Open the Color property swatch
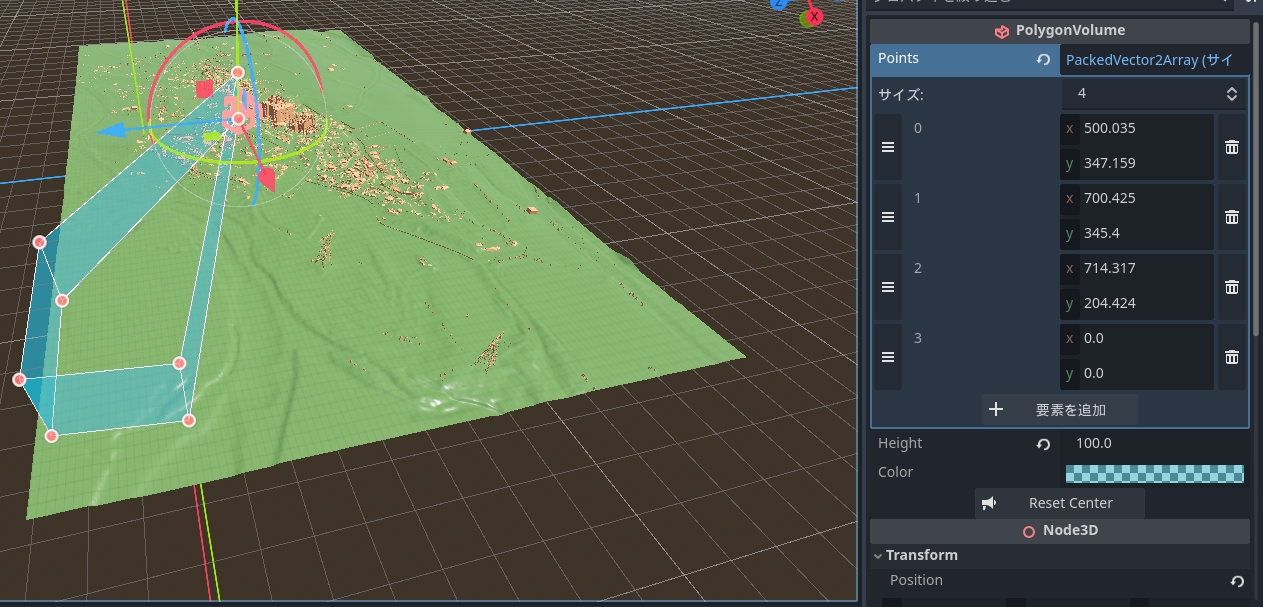Image resolution: width=1263 pixels, height=607 pixels. [x=1154, y=474]
